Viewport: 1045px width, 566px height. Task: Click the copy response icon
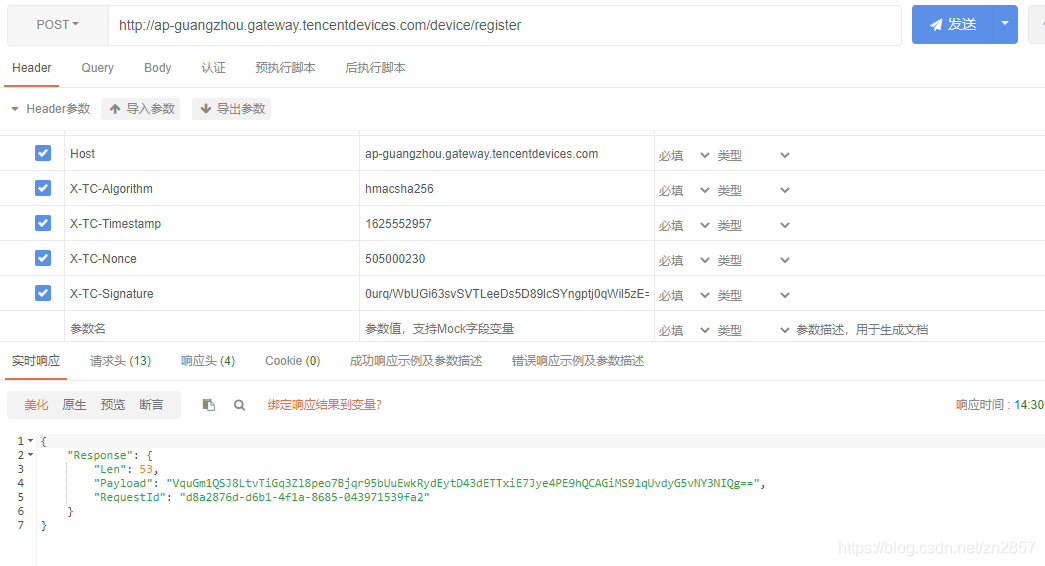209,405
